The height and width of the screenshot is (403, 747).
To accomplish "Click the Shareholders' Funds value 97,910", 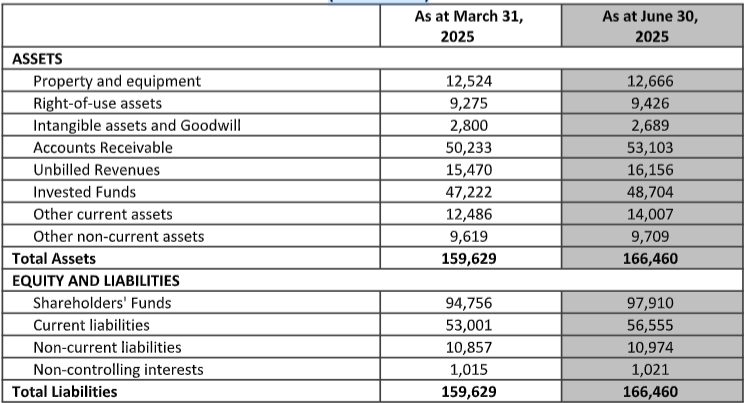I will tap(650, 303).
